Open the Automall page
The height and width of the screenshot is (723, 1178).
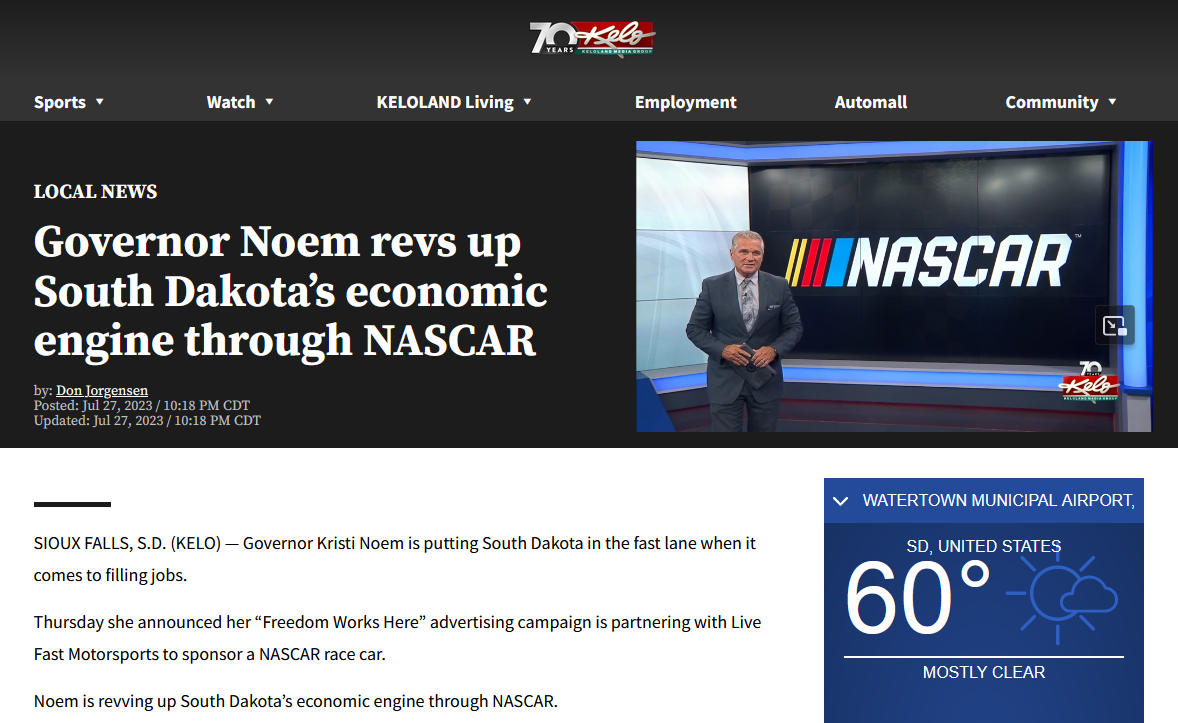(871, 102)
